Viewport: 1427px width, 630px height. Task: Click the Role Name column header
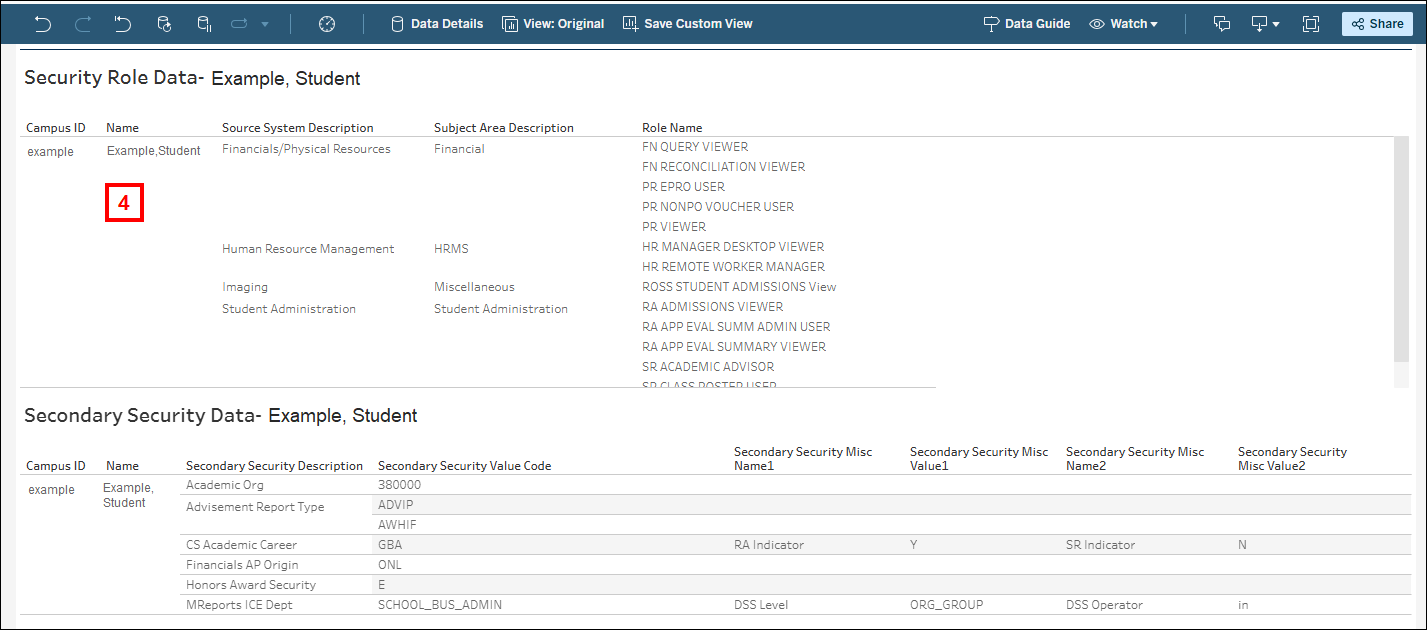coord(672,128)
